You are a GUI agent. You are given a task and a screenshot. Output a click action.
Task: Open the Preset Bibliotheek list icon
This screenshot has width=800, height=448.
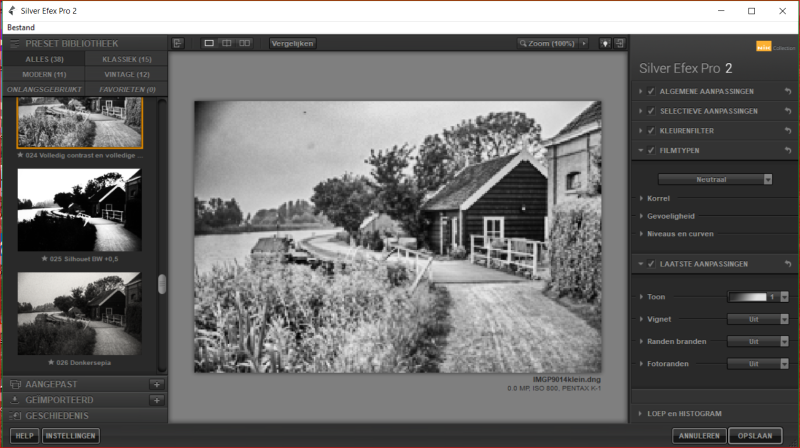tap(14, 43)
